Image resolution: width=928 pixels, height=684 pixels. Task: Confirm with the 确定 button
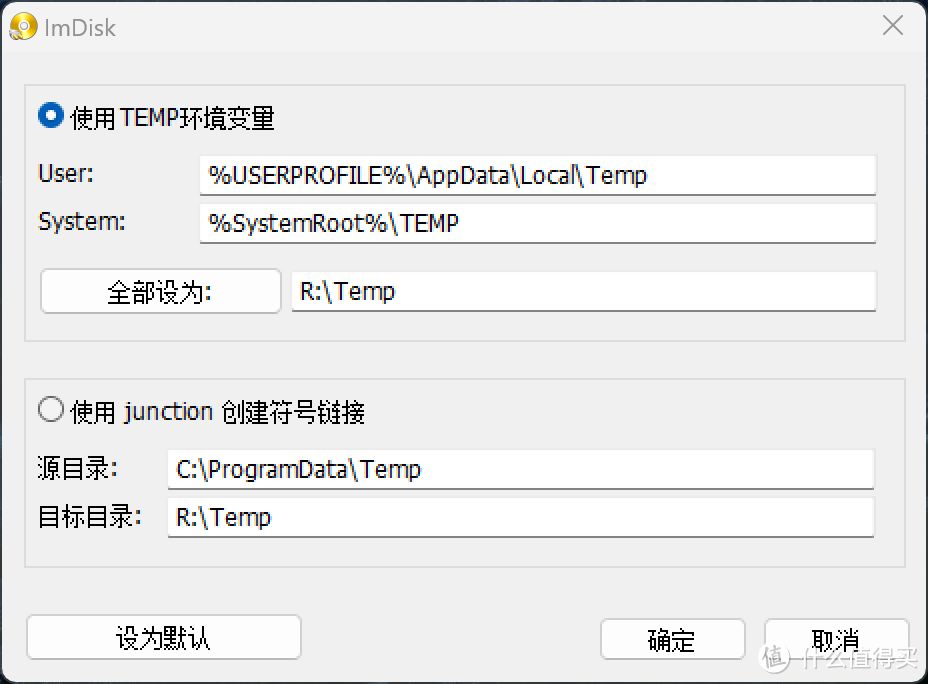pyautogui.click(x=672, y=639)
